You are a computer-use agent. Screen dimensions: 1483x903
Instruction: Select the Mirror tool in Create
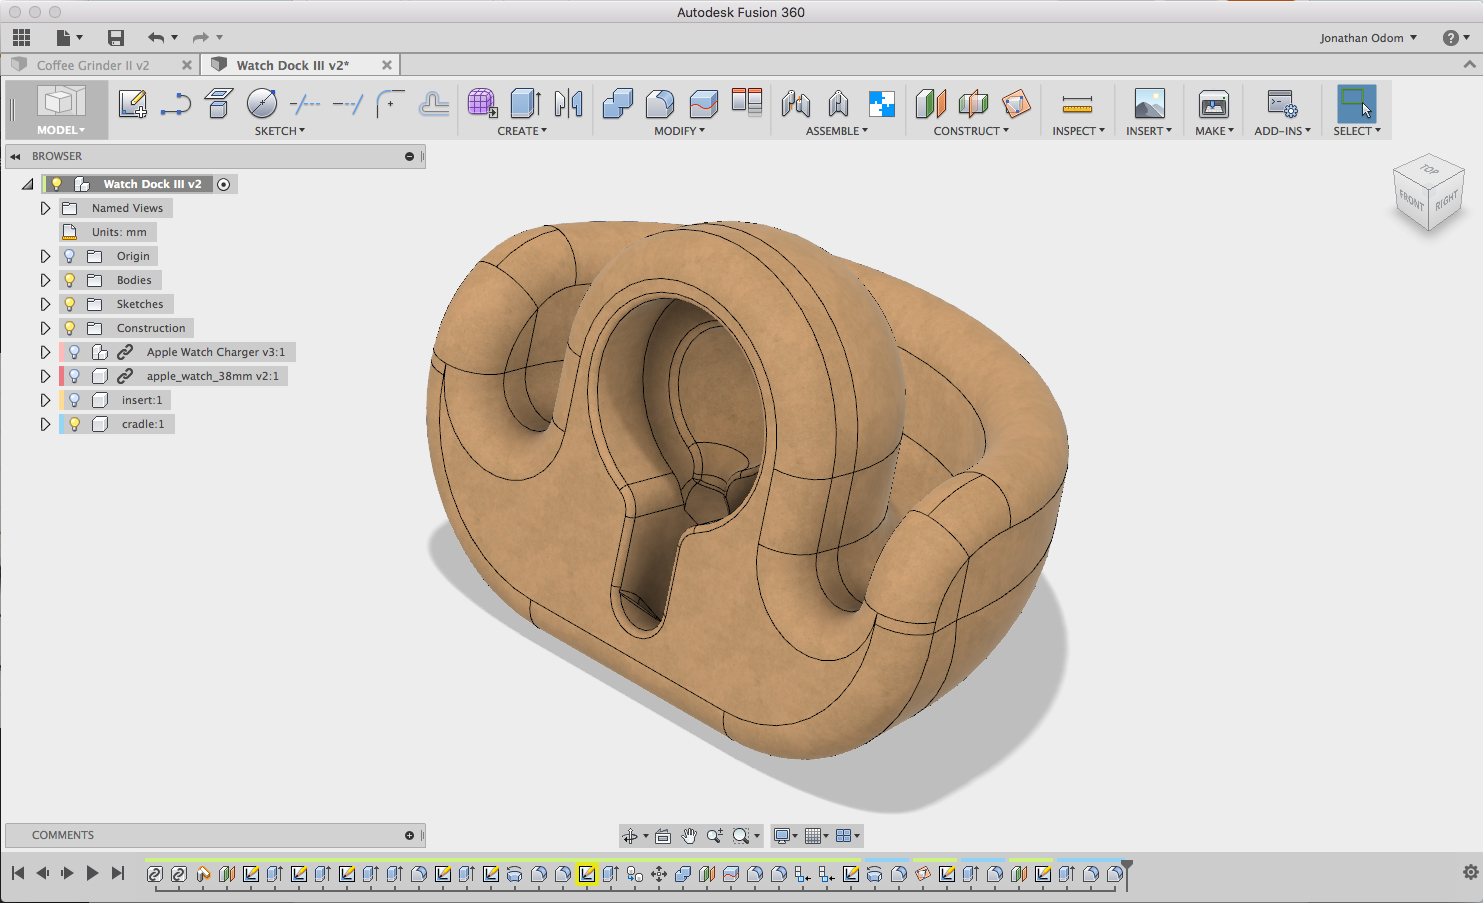pos(568,103)
